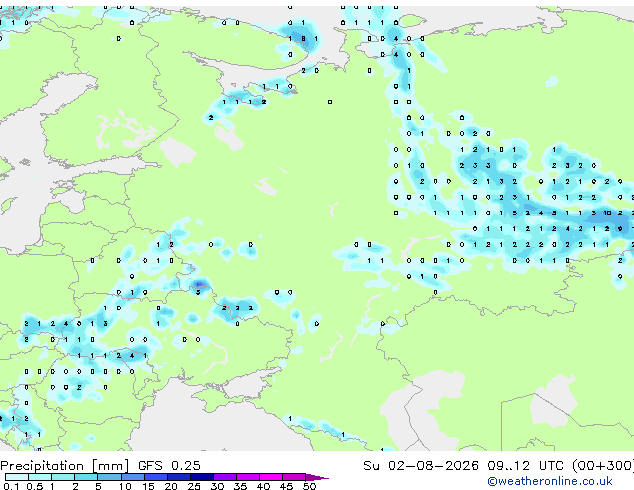
Task: Click the legend number "50"
Action: coord(309,486)
